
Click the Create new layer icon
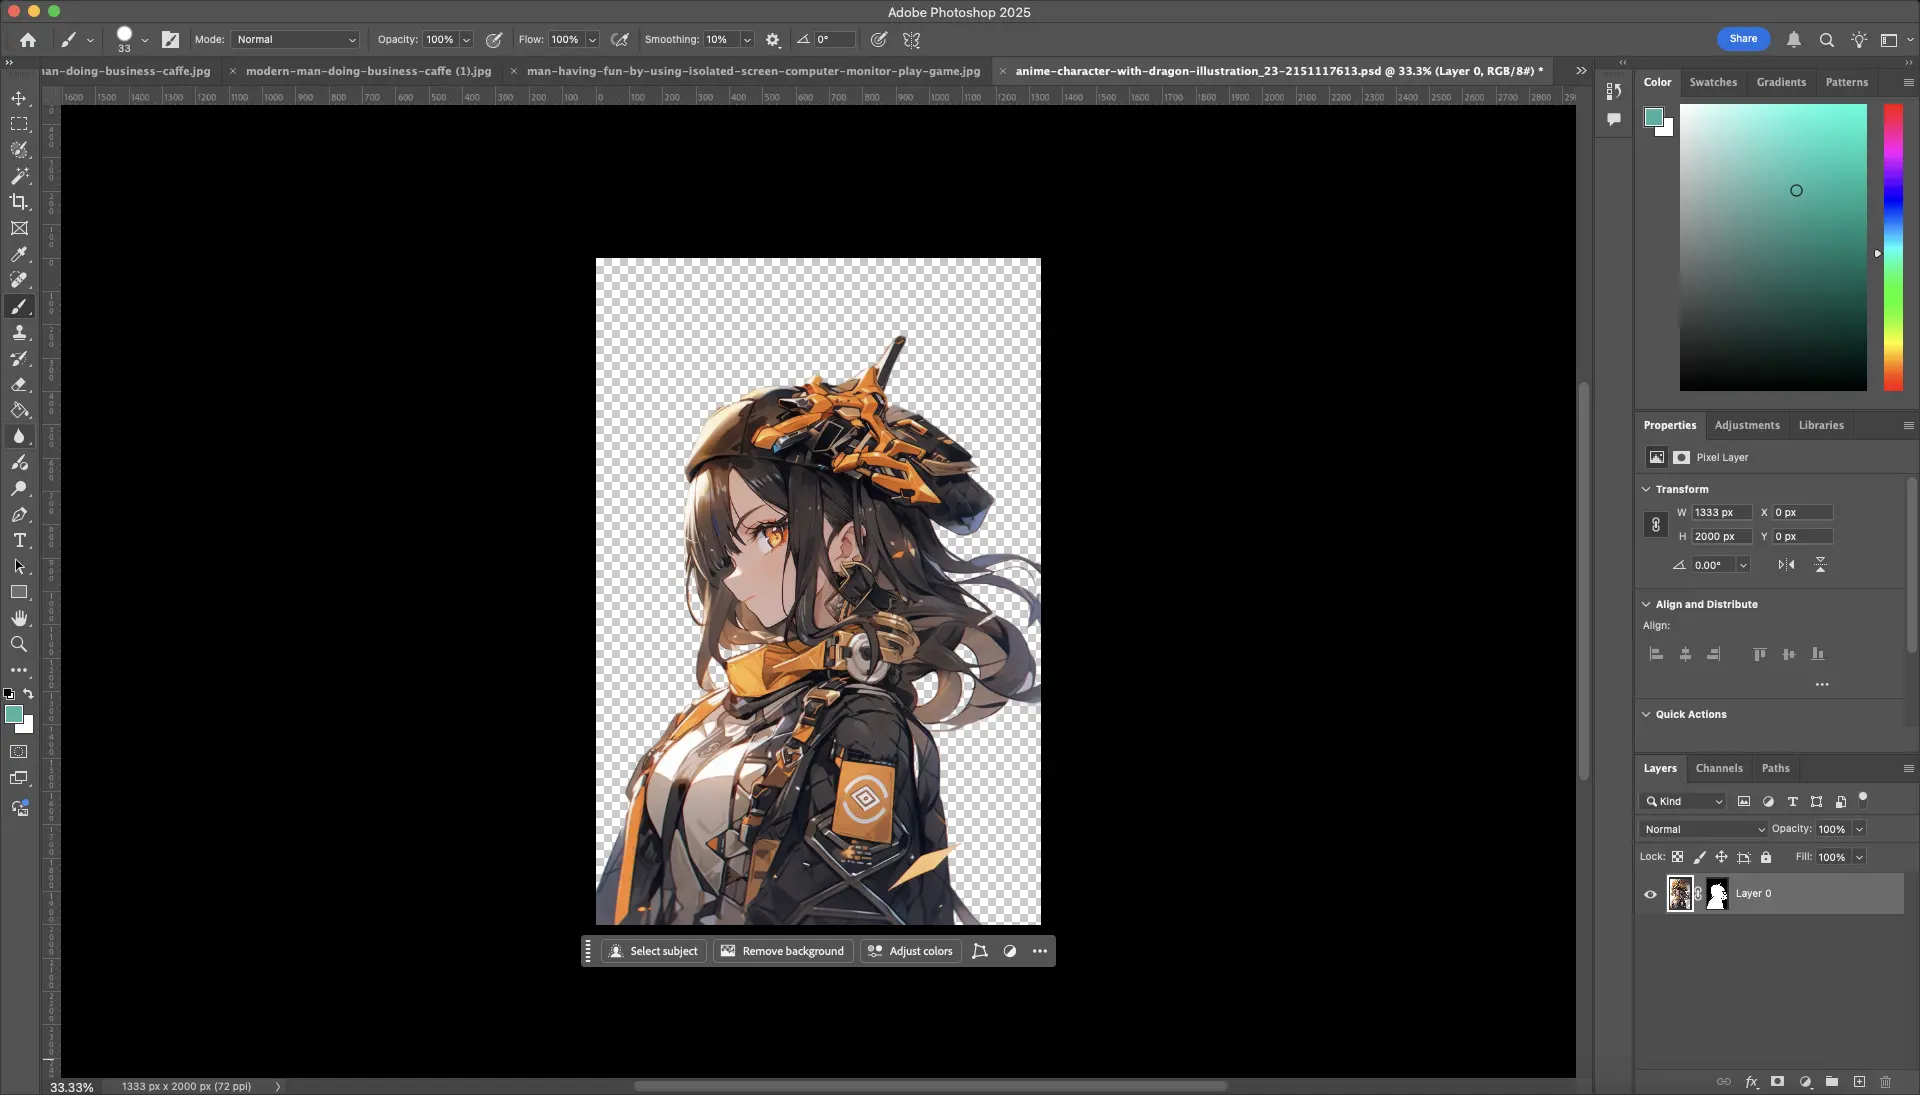point(1859,1082)
